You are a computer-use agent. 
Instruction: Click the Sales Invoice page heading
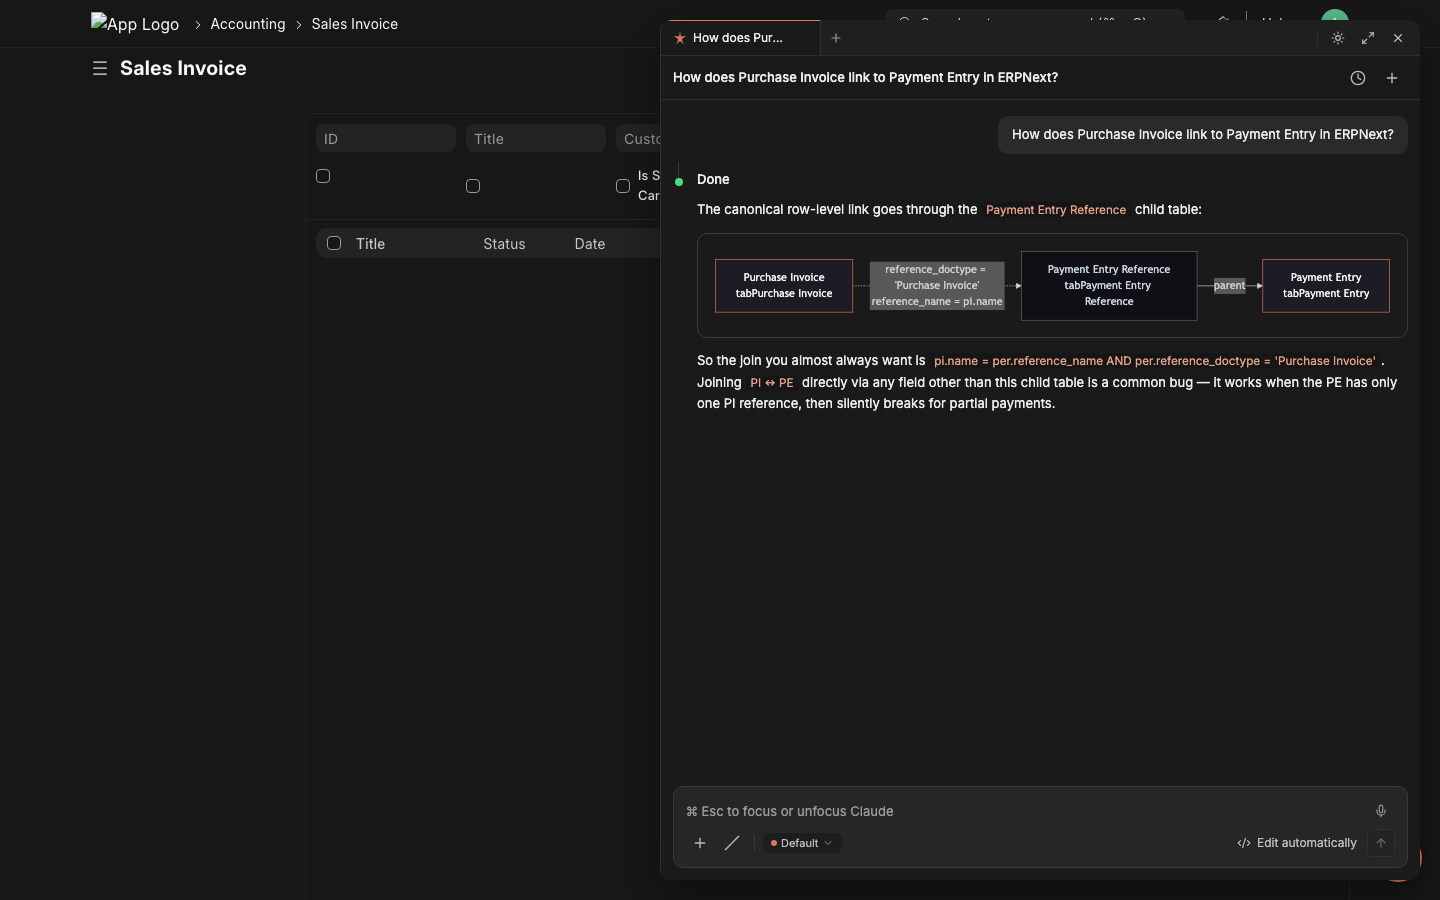(183, 68)
